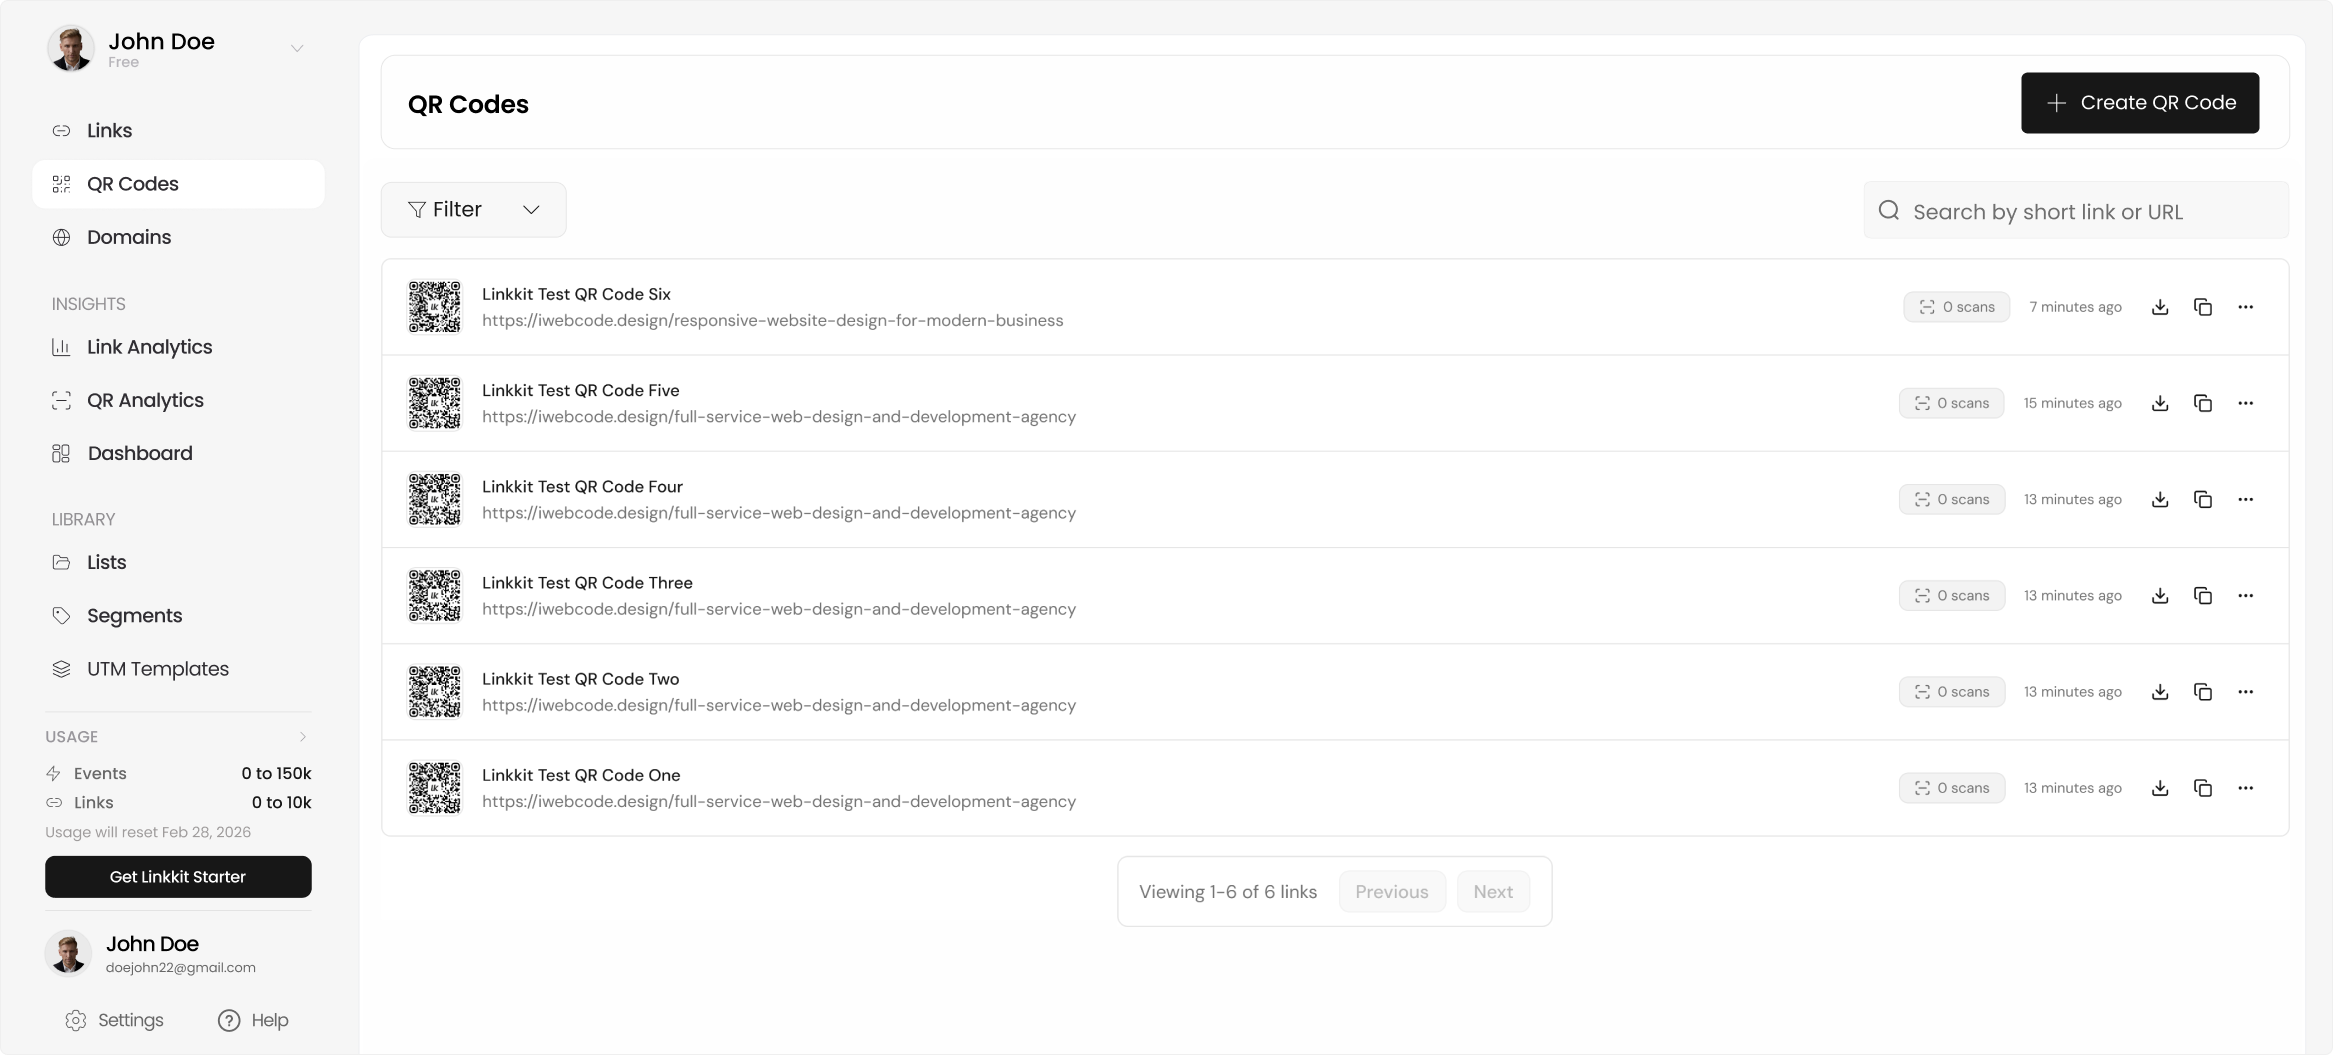This screenshot has width=2333, height=1055.
Task: Go to Links in sidebar
Action: click(x=109, y=131)
